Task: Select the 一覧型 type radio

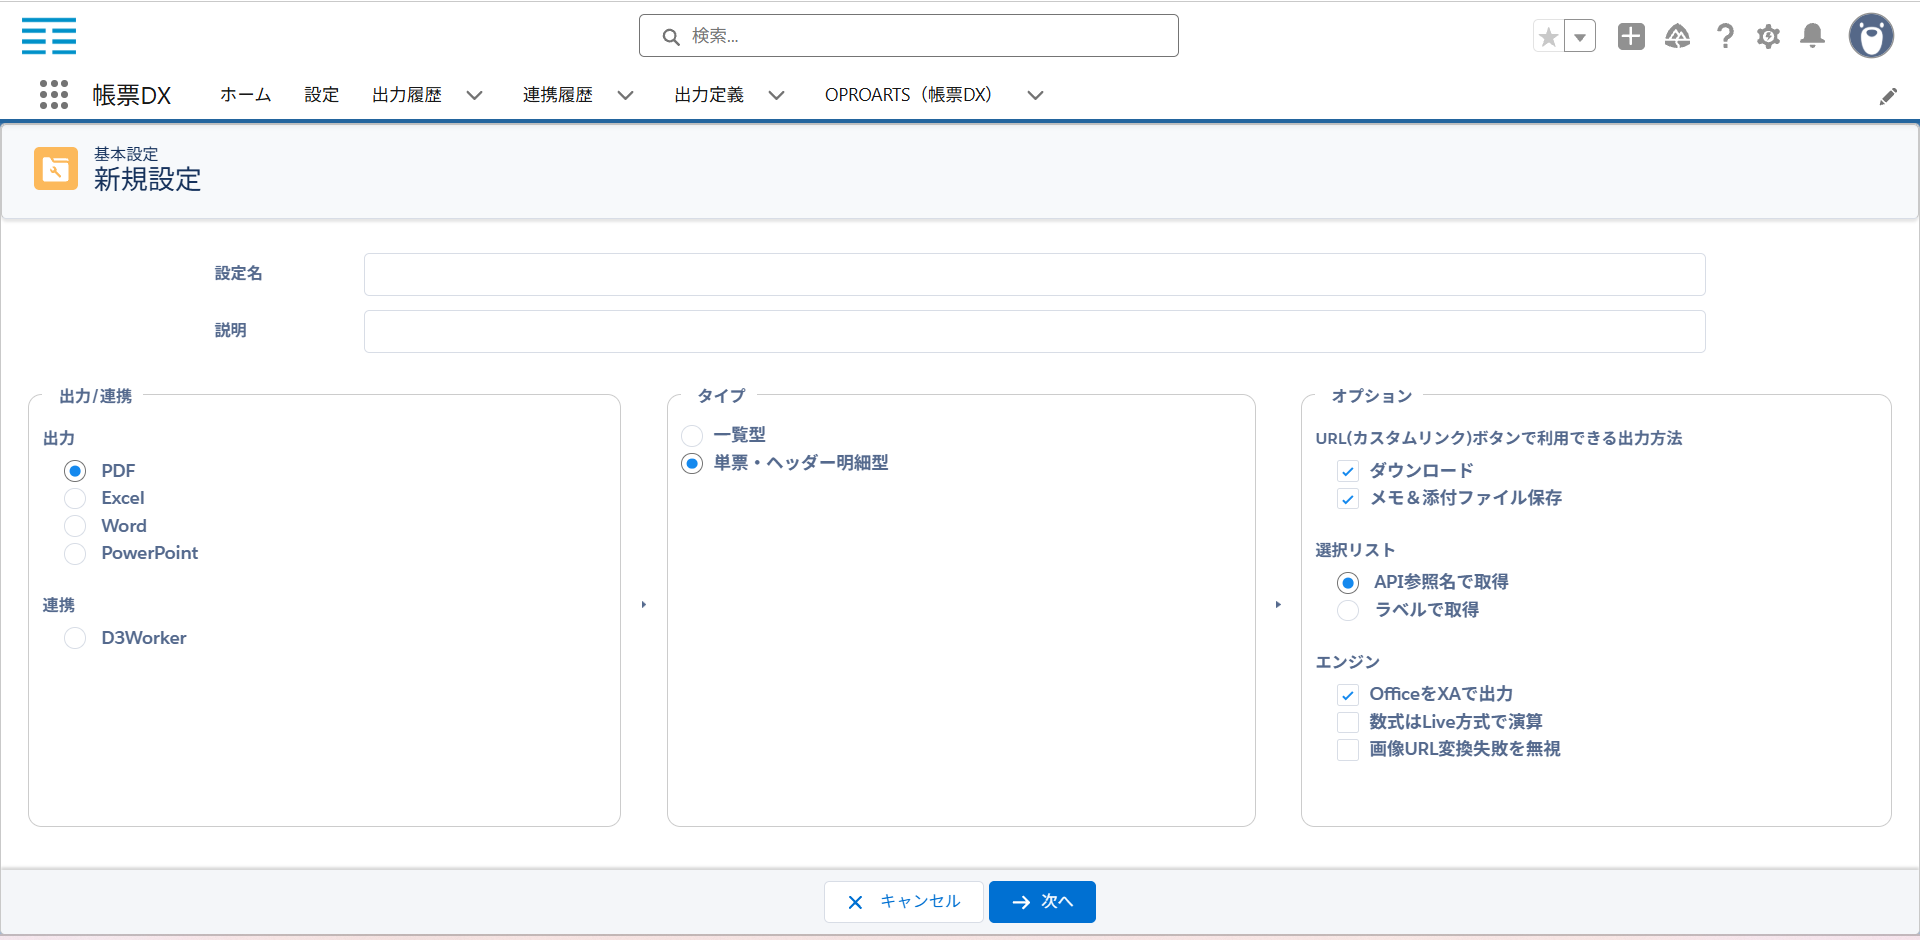Action: [692, 436]
